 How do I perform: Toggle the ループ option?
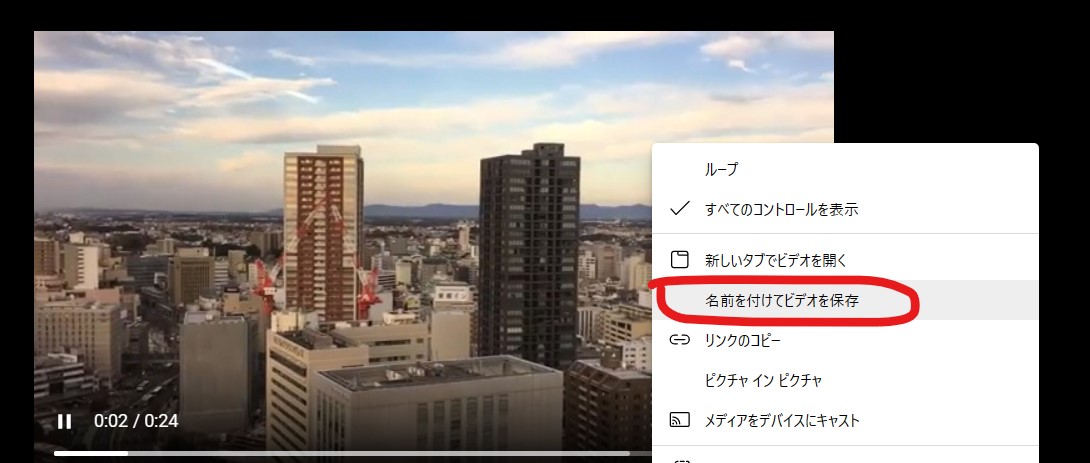(x=845, y=169)
